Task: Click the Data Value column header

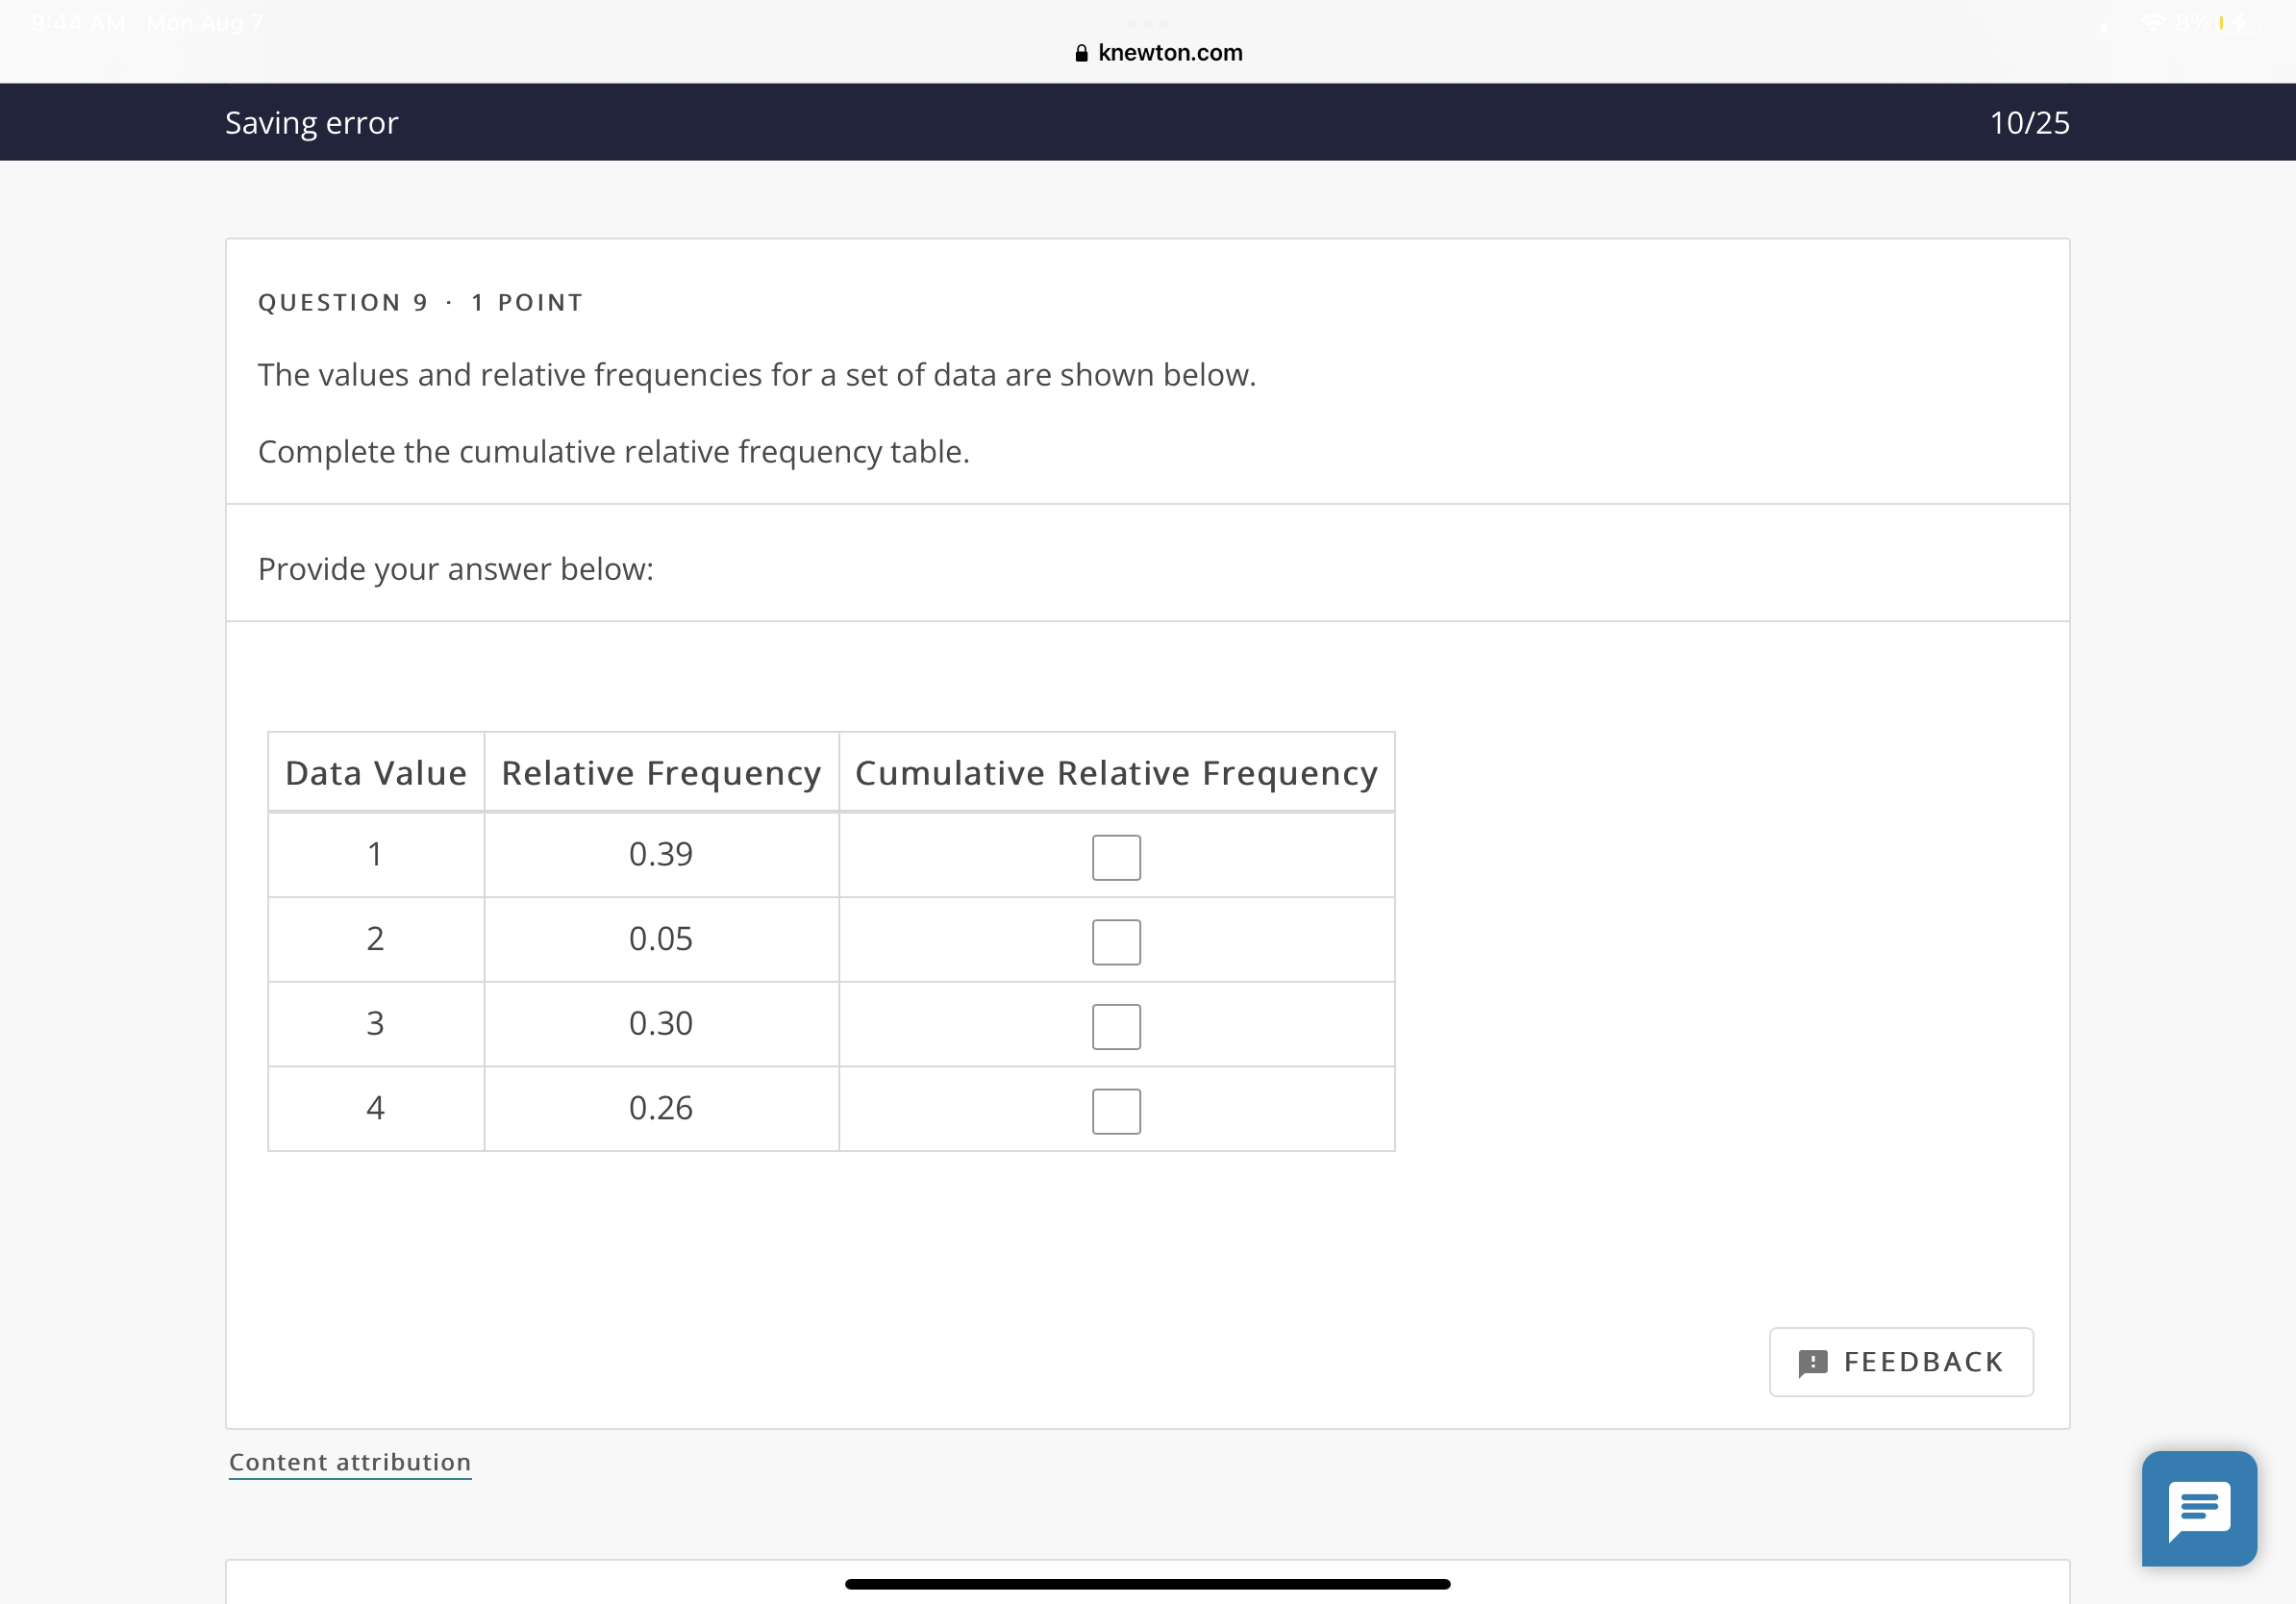Action: pos(376,772)
